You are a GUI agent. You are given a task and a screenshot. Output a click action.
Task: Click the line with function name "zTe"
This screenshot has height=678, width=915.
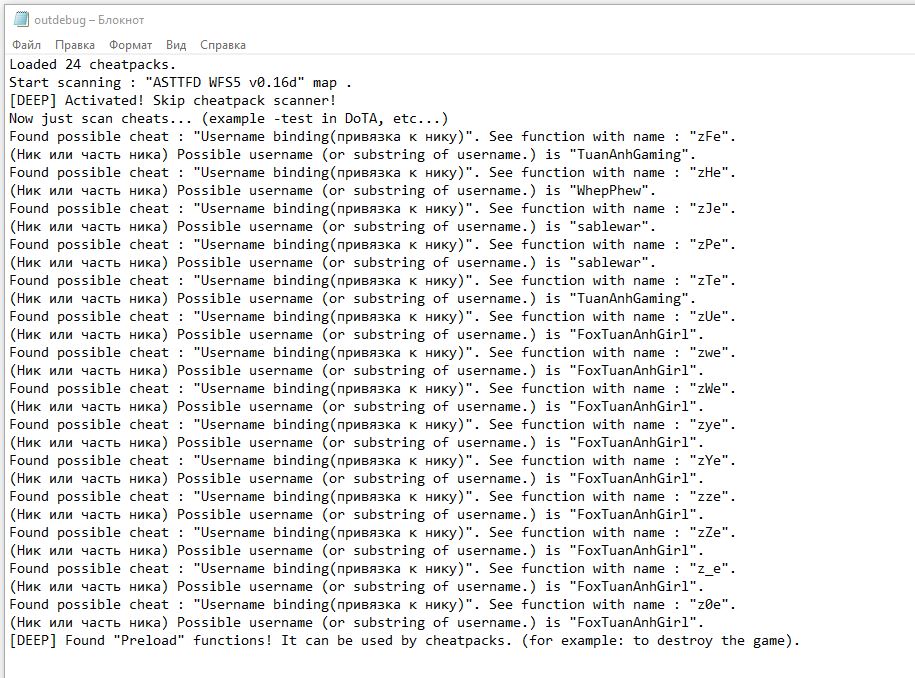point(372,281)
